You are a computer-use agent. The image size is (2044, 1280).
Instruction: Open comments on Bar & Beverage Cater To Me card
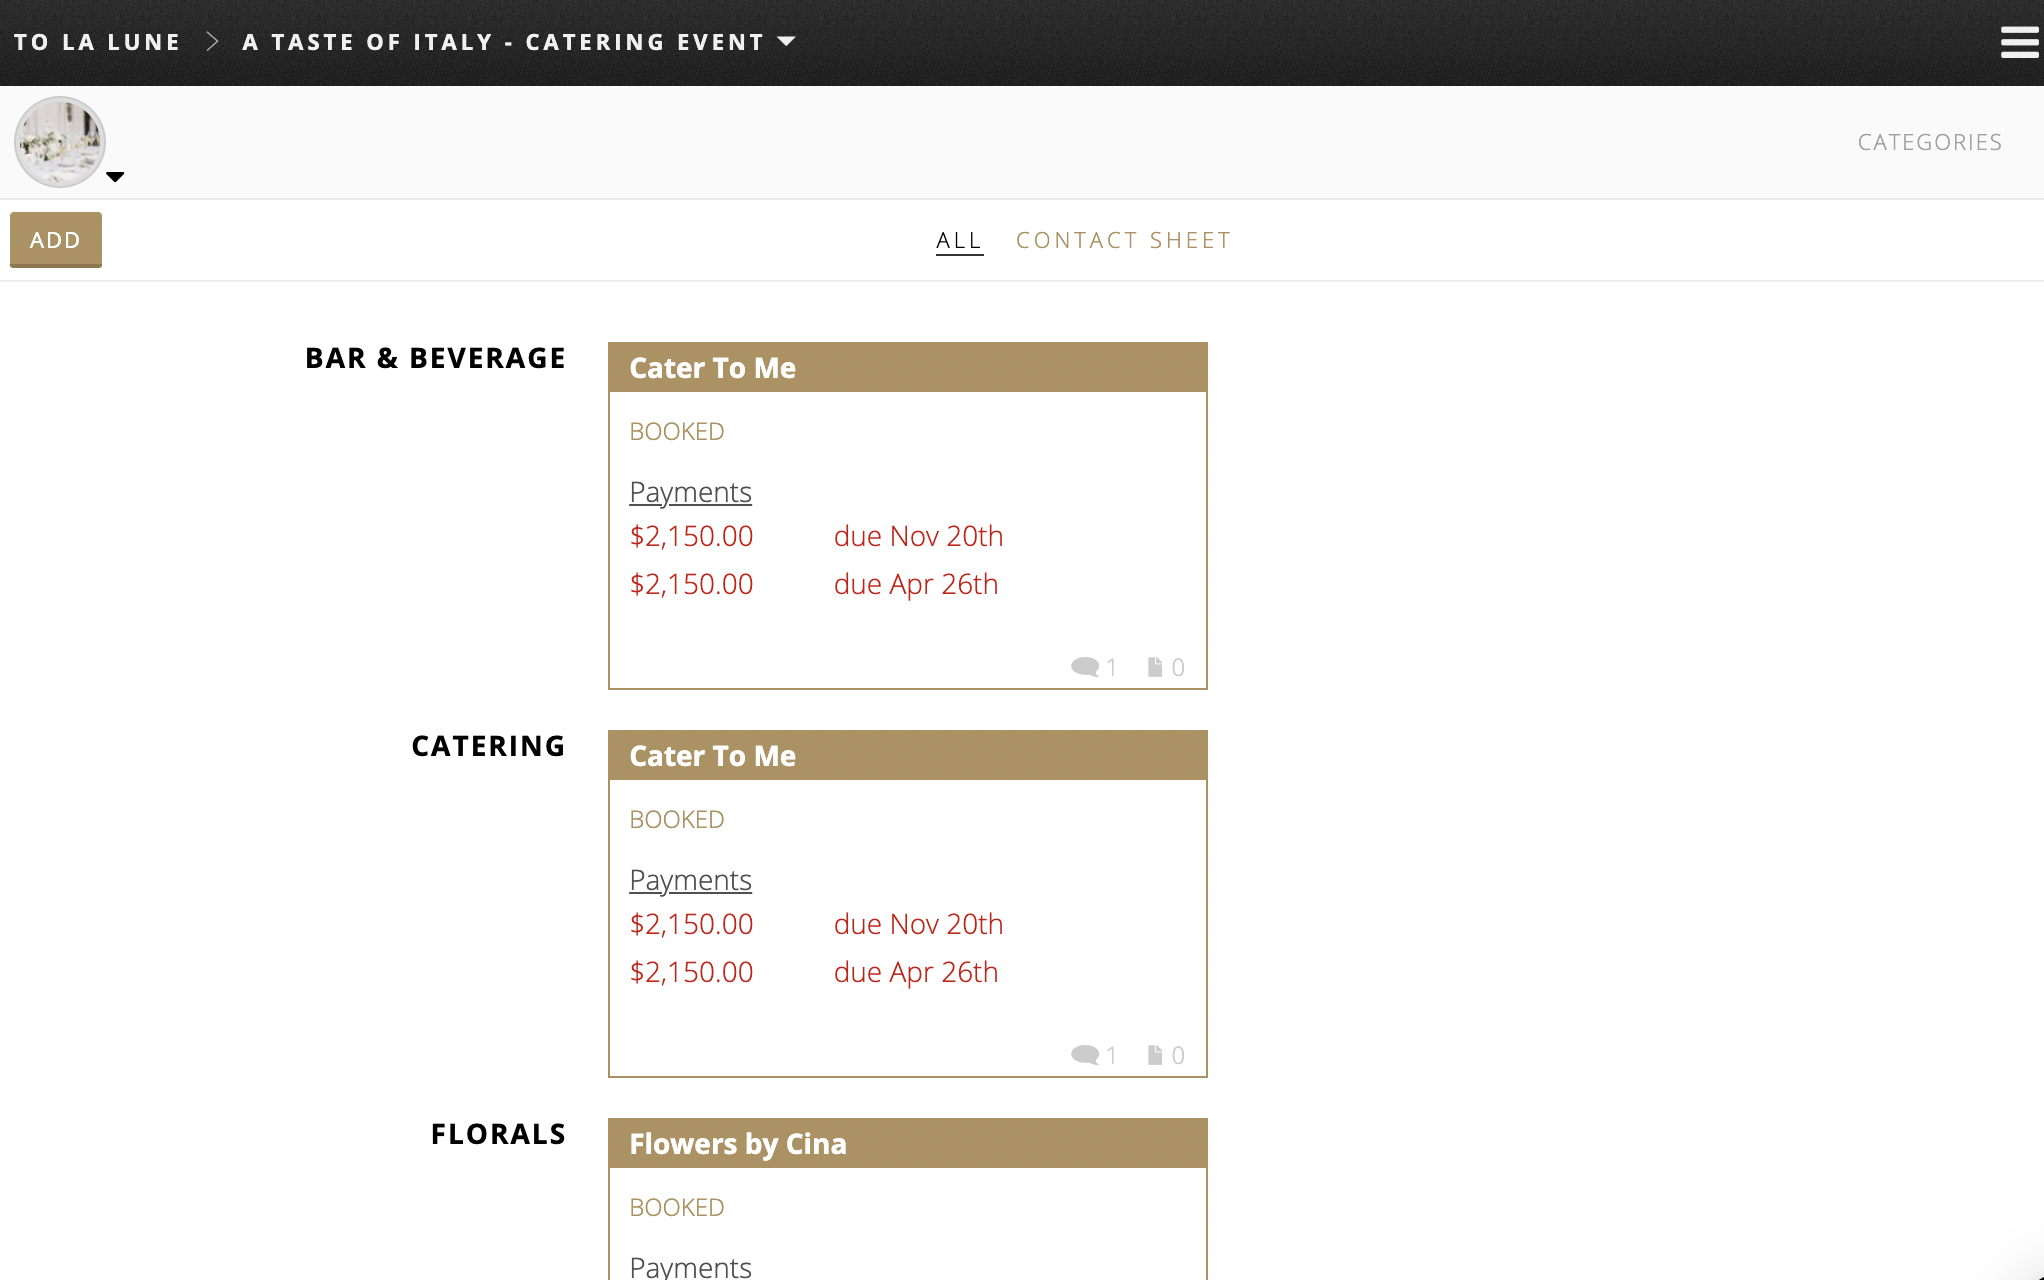[x=1086, y=666]
